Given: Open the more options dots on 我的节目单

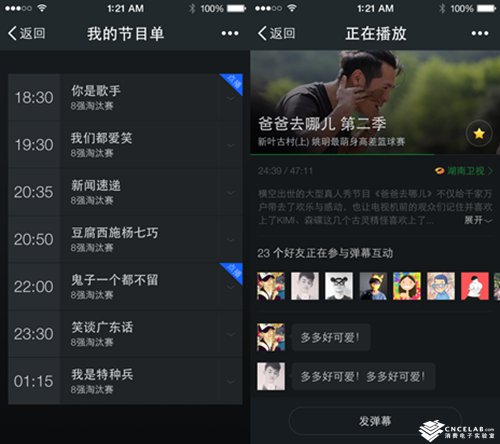Looking at the screenshot, I should 230,33.
